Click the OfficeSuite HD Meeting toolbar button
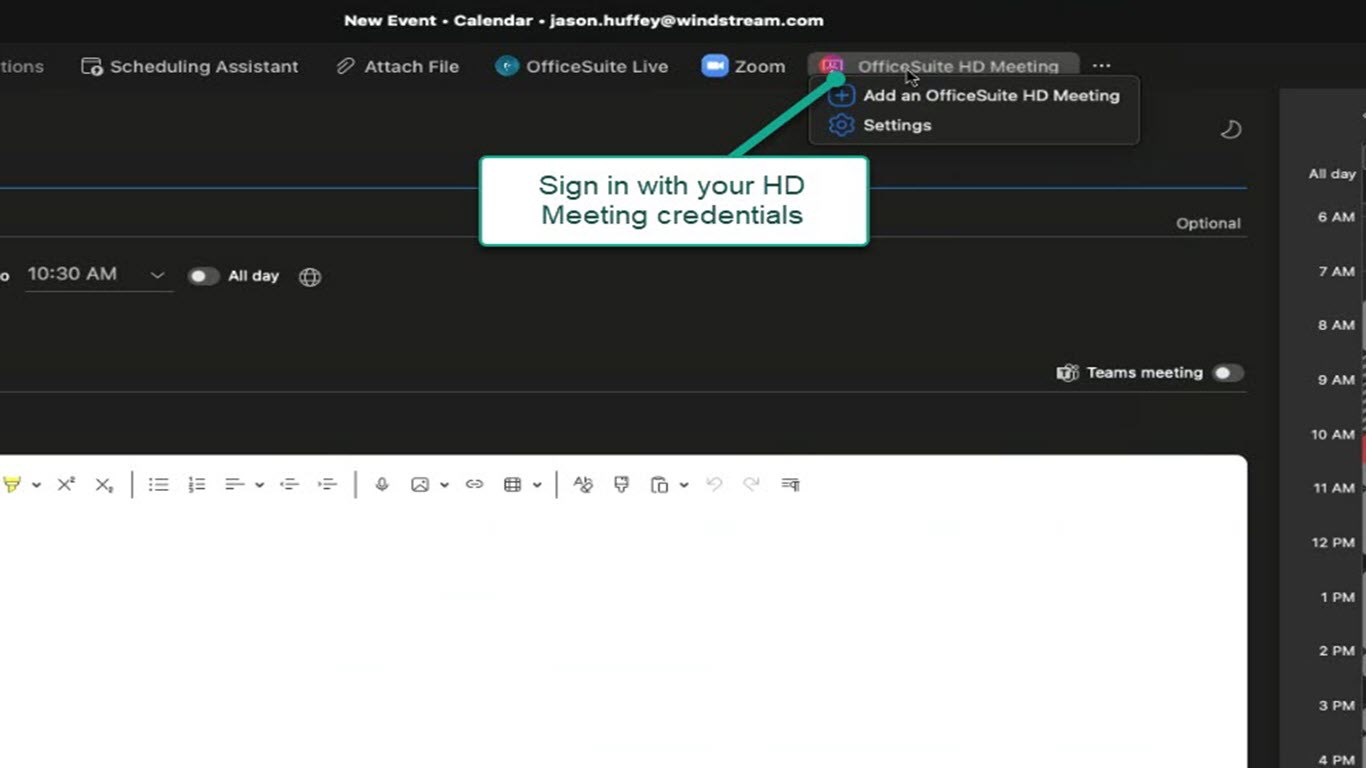 coord(943,66)
